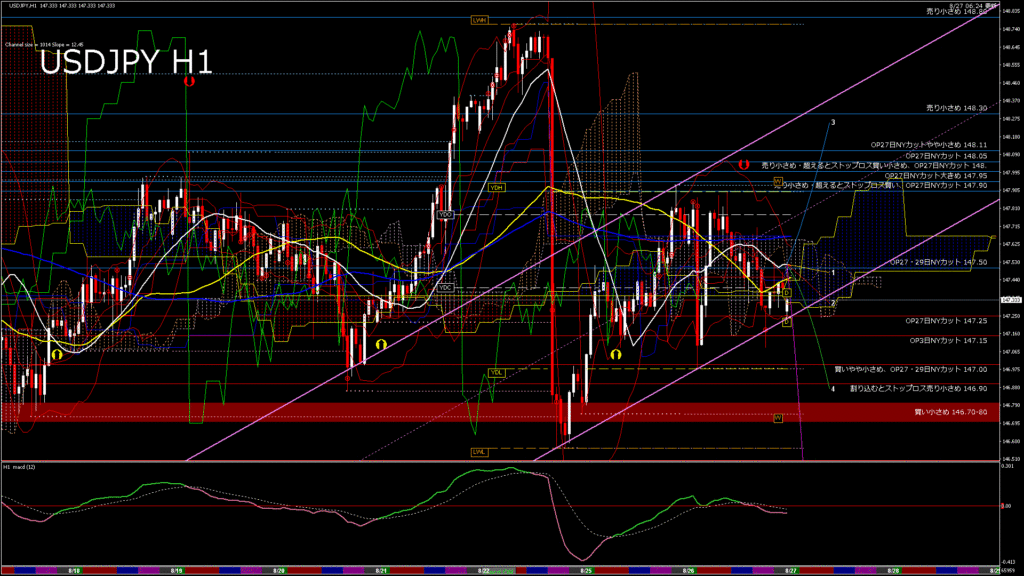Select the YDH price level tag
Viewport: 1024px width, 576px height.
click(x=496, y=187)
